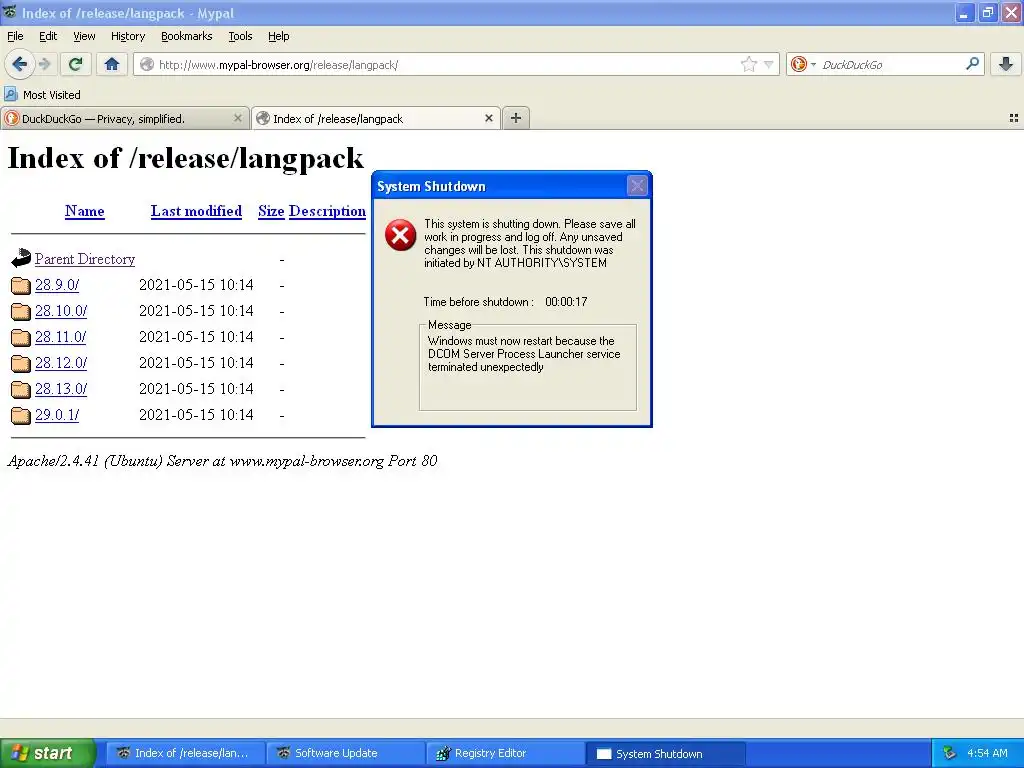Minimize the Mypal browser window
Image resolution: width=1024 pixels, height=768 pixels.
tap(964, 12)
